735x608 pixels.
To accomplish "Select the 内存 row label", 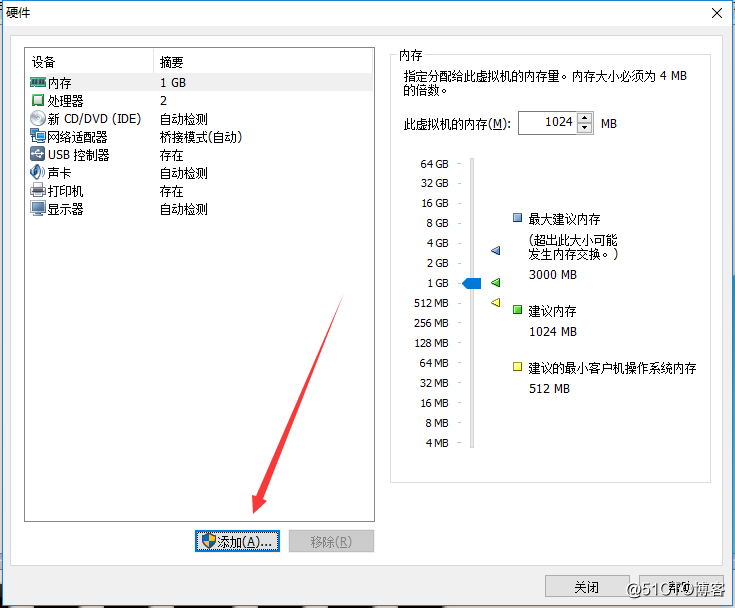I will coord(60,83).
